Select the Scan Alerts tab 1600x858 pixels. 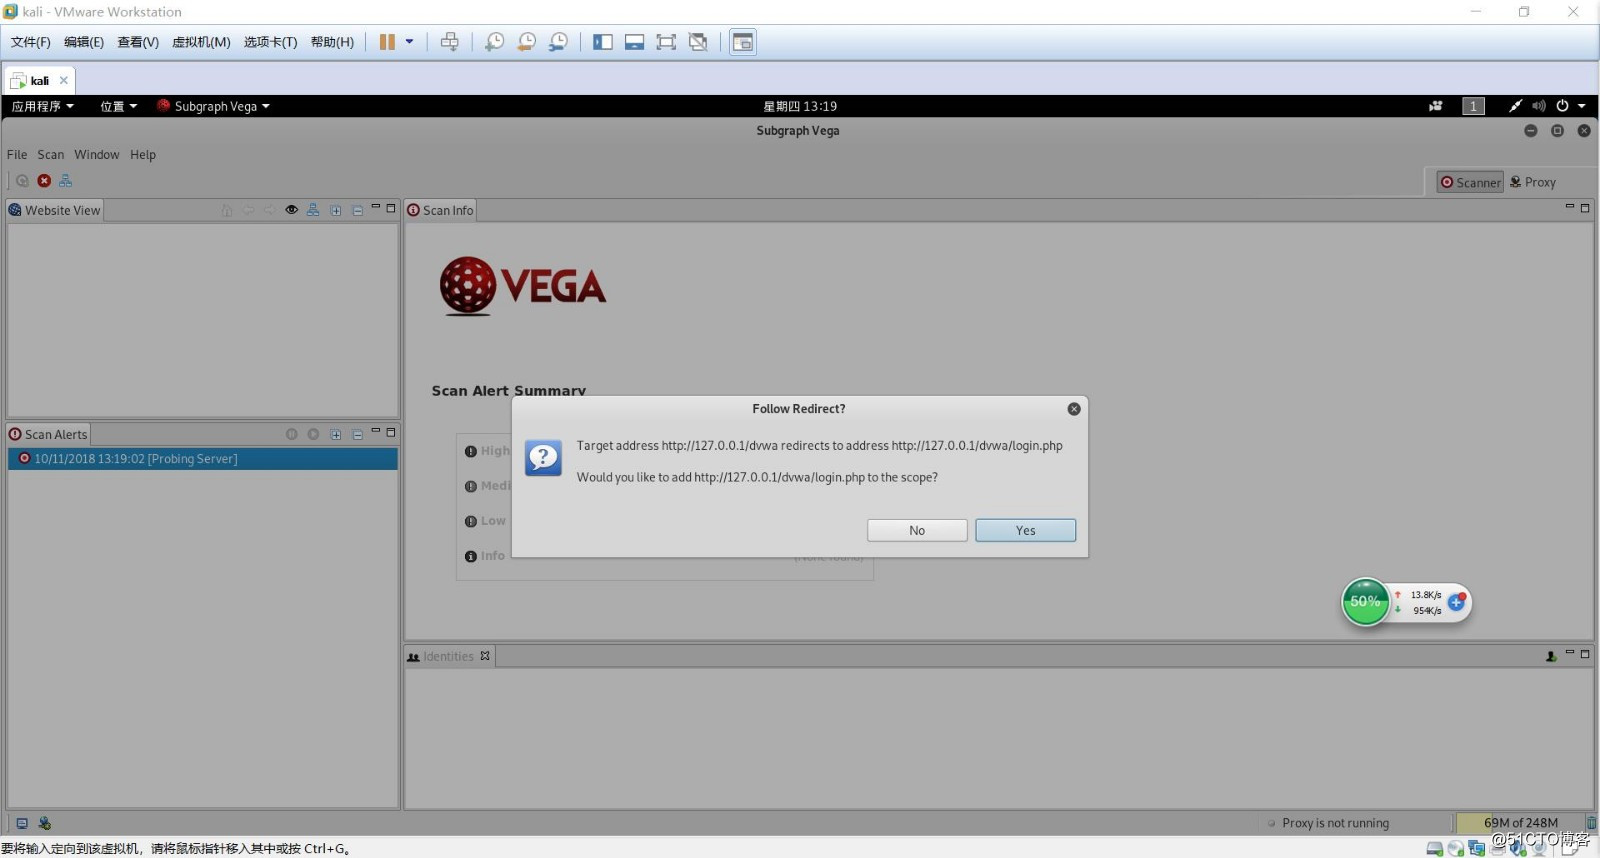[48, 434]
